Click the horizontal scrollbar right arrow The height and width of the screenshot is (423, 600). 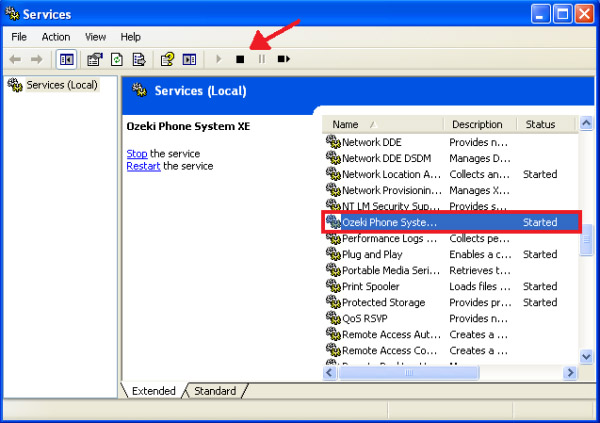point(570,372)
